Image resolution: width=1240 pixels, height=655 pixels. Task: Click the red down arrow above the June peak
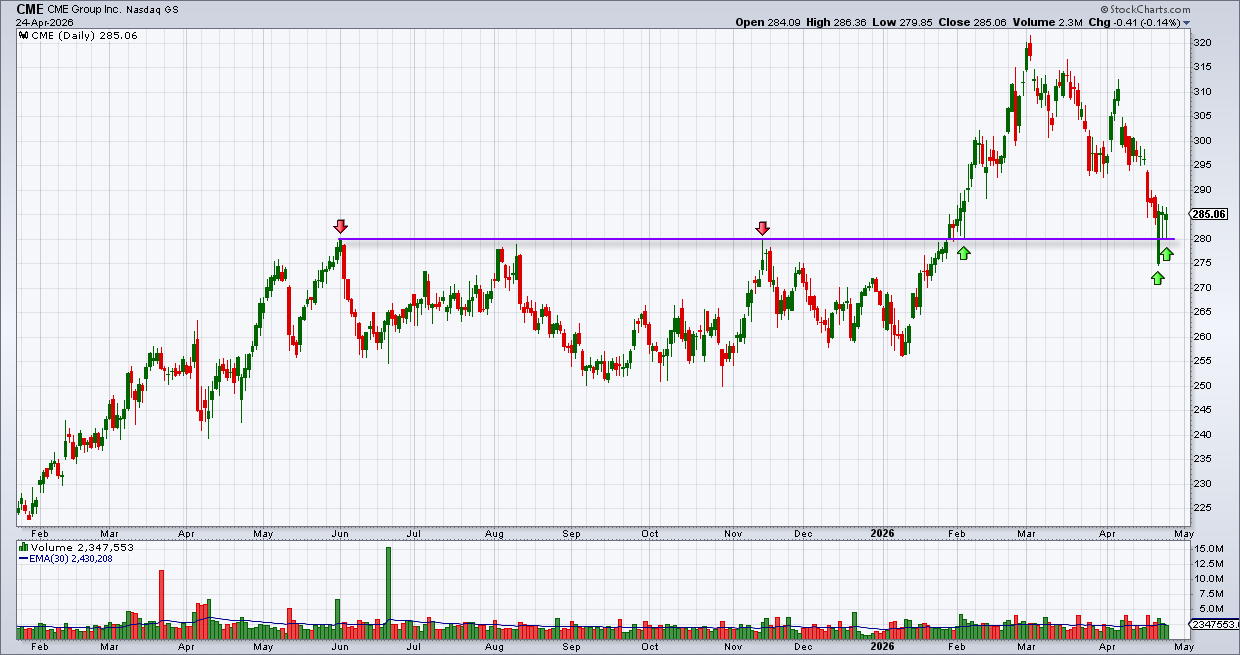[341, 227]
